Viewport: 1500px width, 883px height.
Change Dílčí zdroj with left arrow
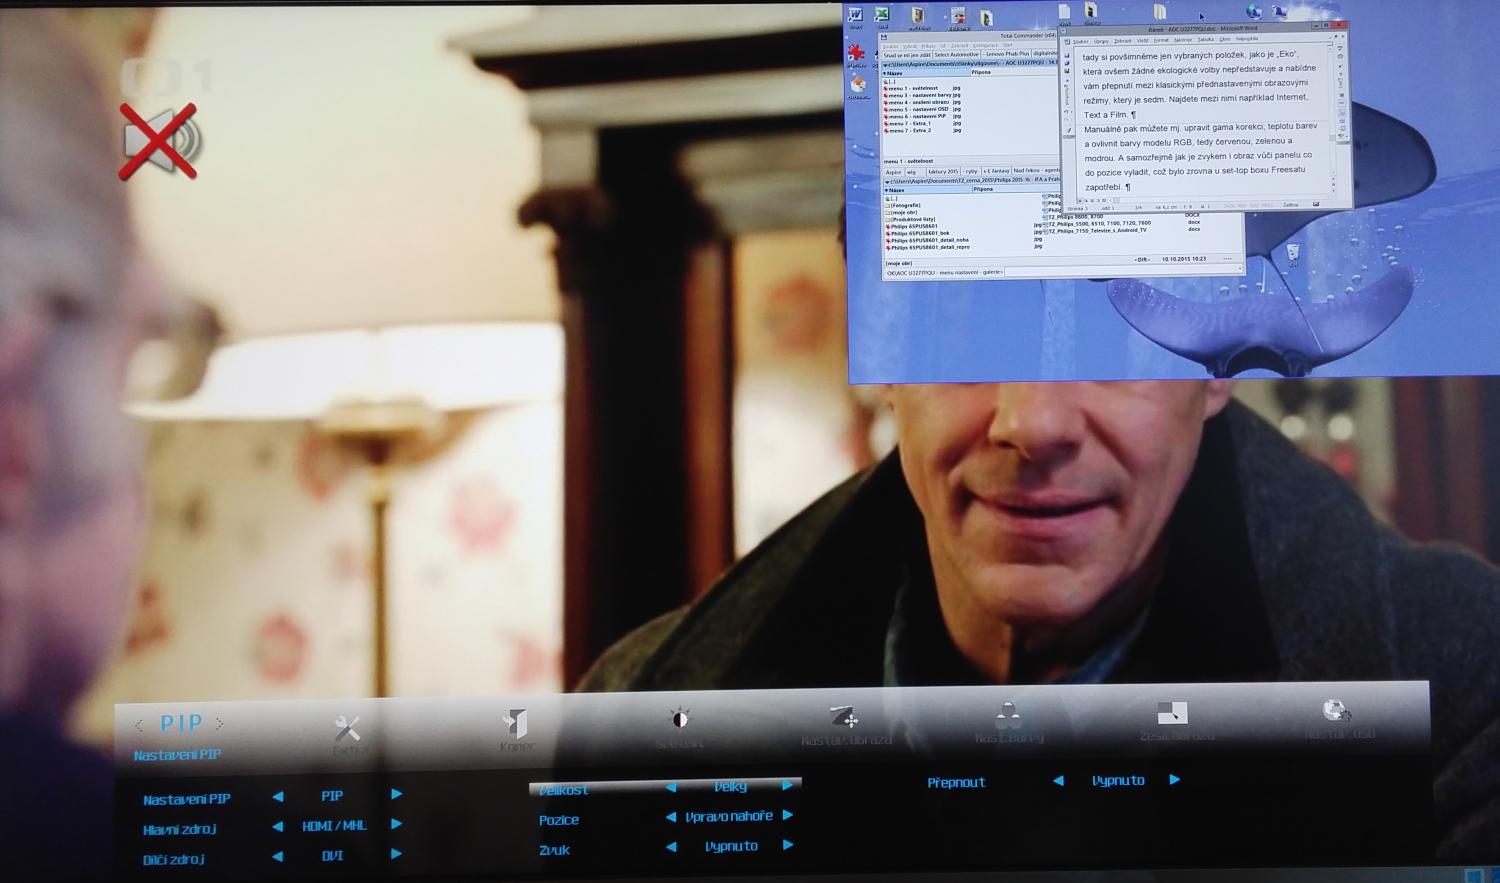click(277, 856)
